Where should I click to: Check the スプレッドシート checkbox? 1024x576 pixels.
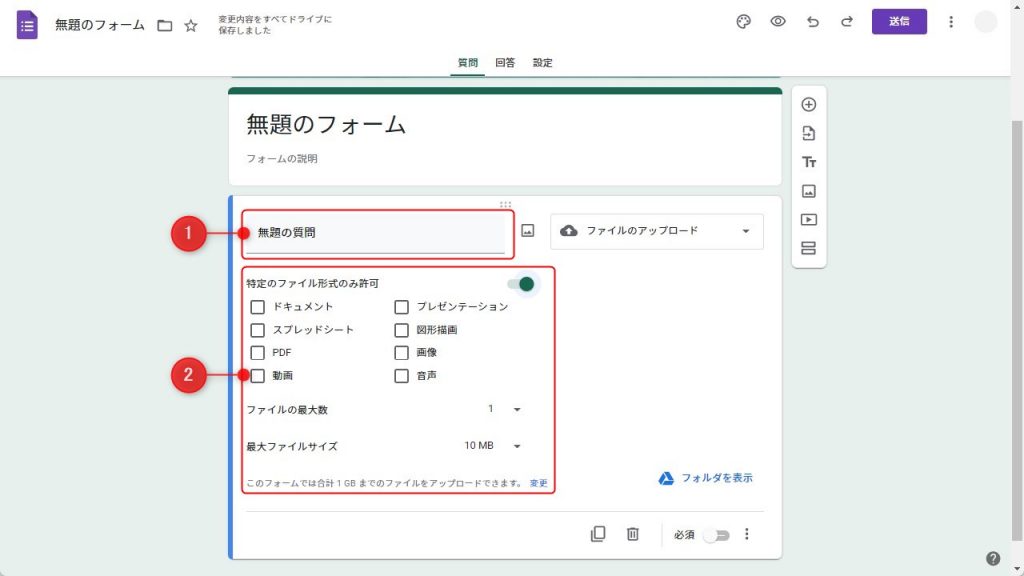[x=257, y=330]
